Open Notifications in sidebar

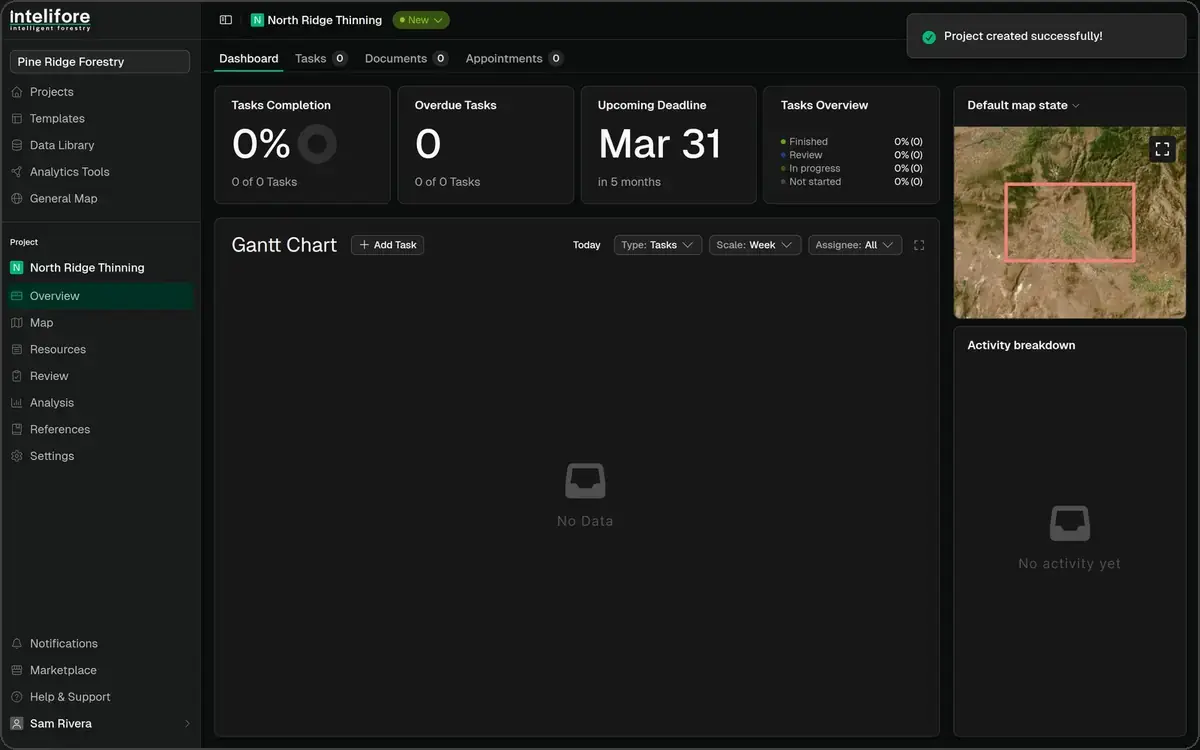[x=64, y=644]
